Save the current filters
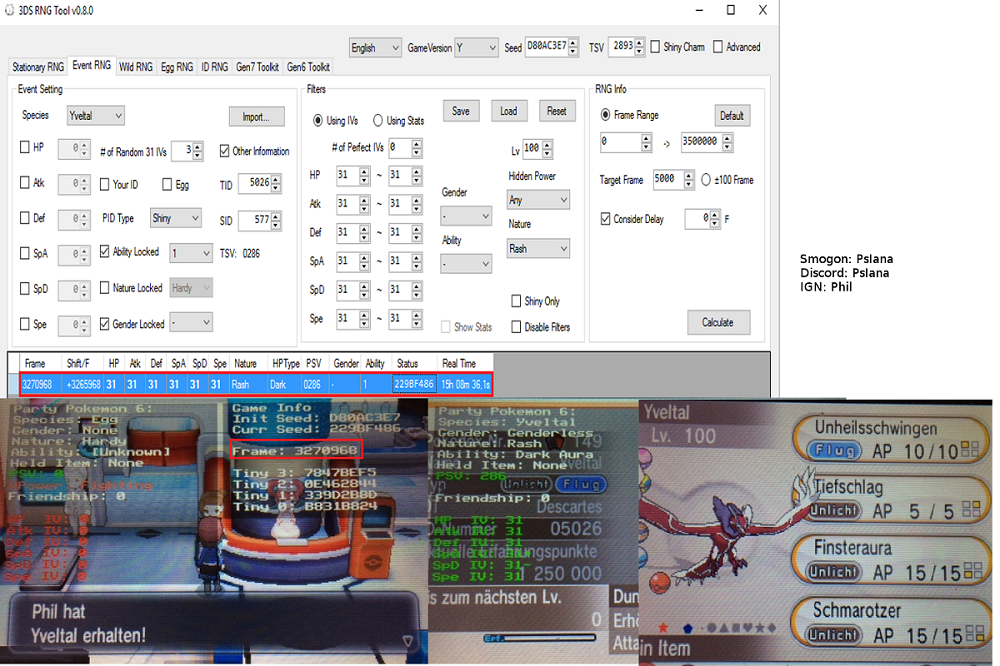This screenshot has height=666, width=1000. [460, 111]
